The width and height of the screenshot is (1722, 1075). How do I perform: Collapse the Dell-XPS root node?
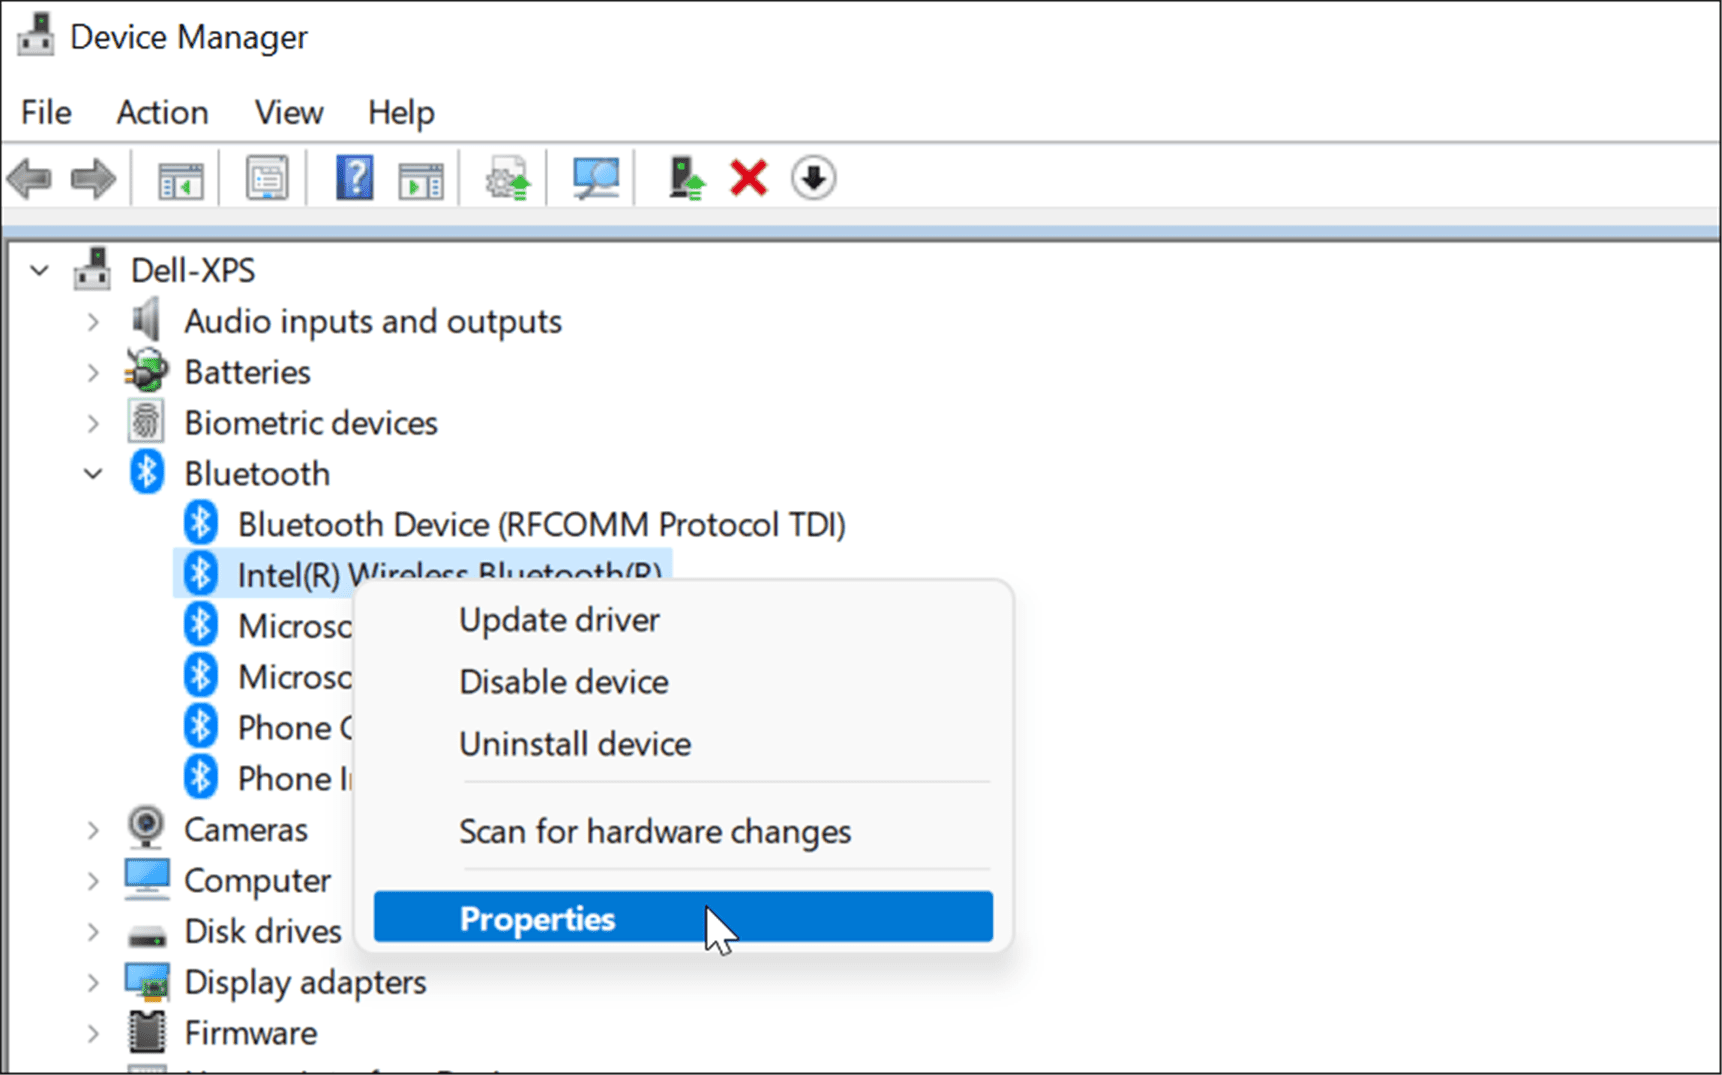pyautogui.click(x=40, y=271)
